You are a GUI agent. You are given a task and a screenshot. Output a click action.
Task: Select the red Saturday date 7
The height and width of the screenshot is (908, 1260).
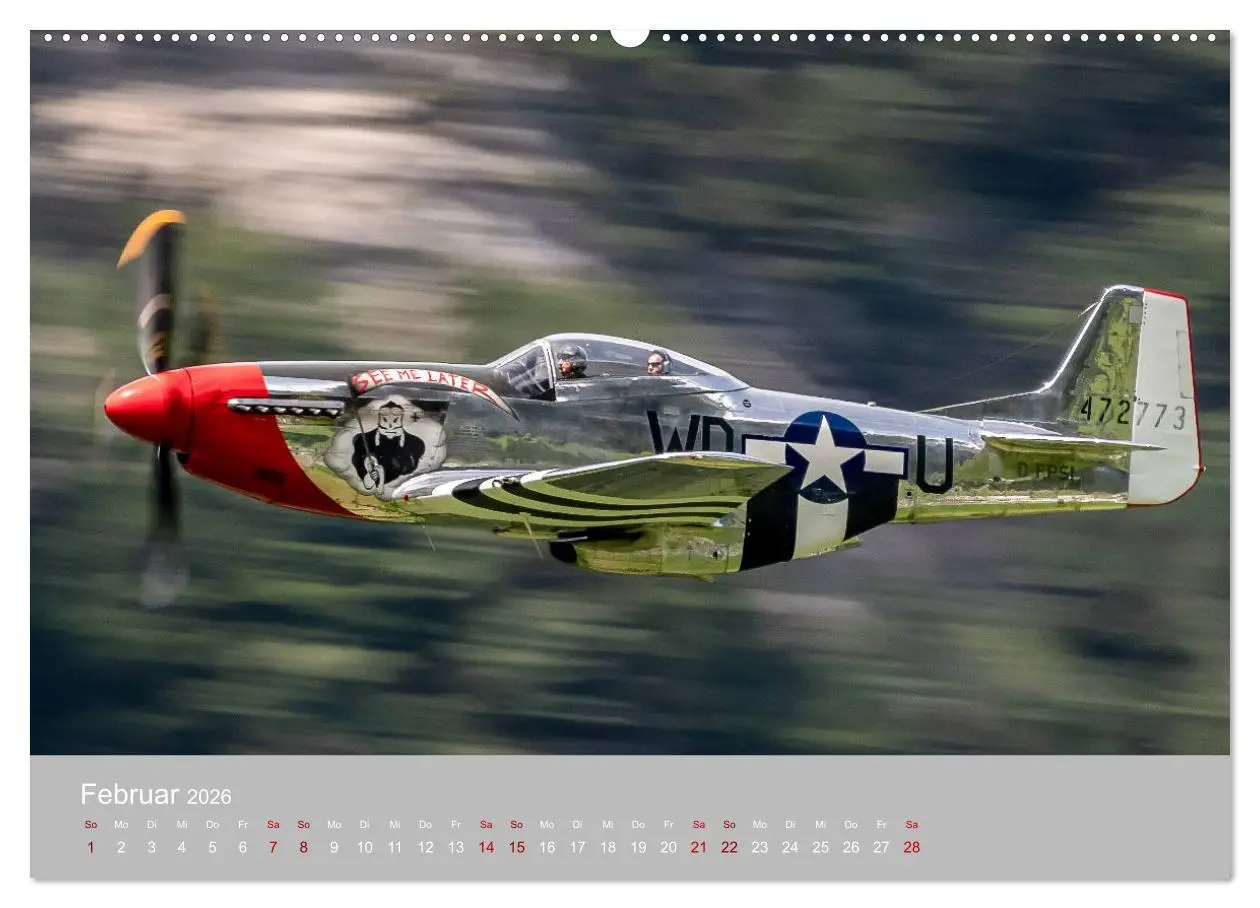[273, 846]
